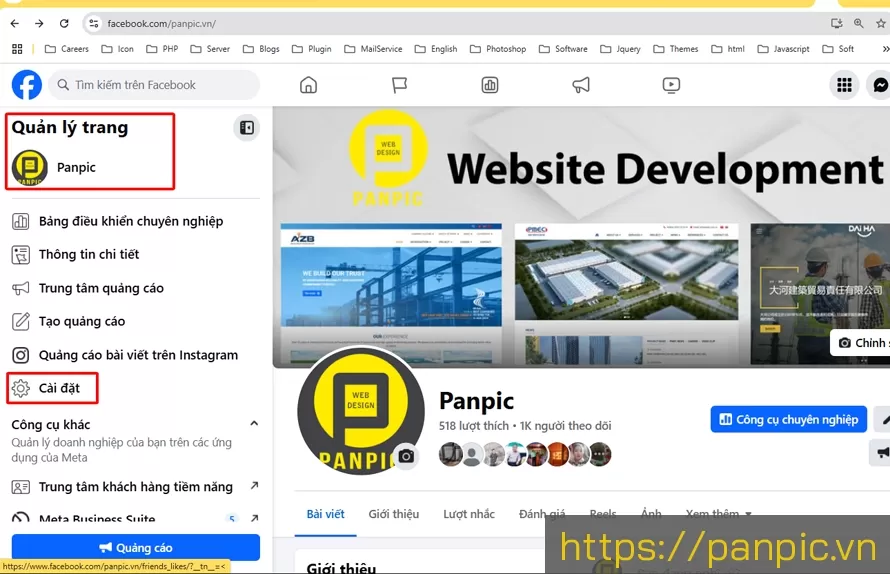The image size is (890, 574).
Task: Click the pencil edit button beside Công cụ chuyên nghiệp
Action: pos(883,420)
